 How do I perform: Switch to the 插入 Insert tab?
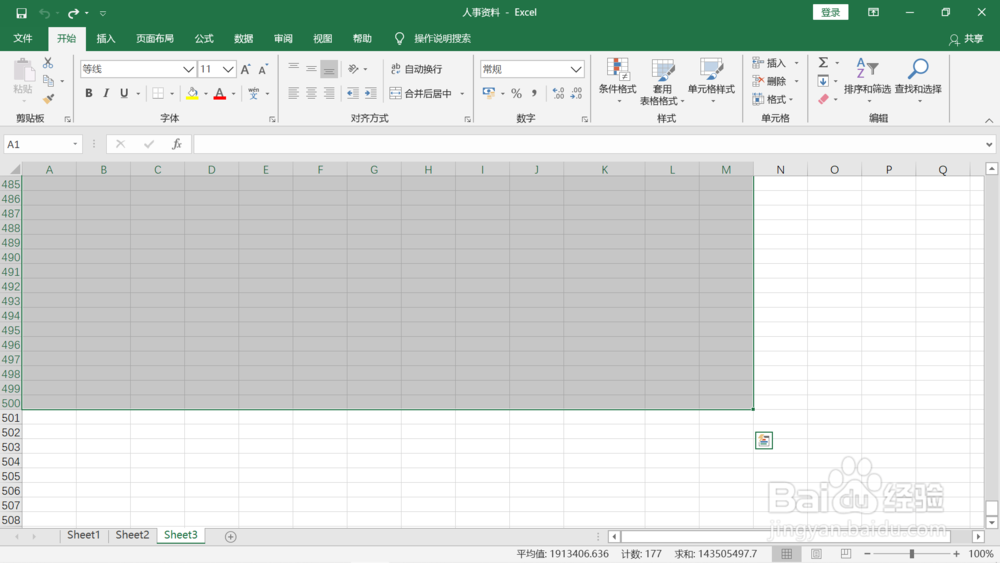pyautogui.click(x=106, y=38)
